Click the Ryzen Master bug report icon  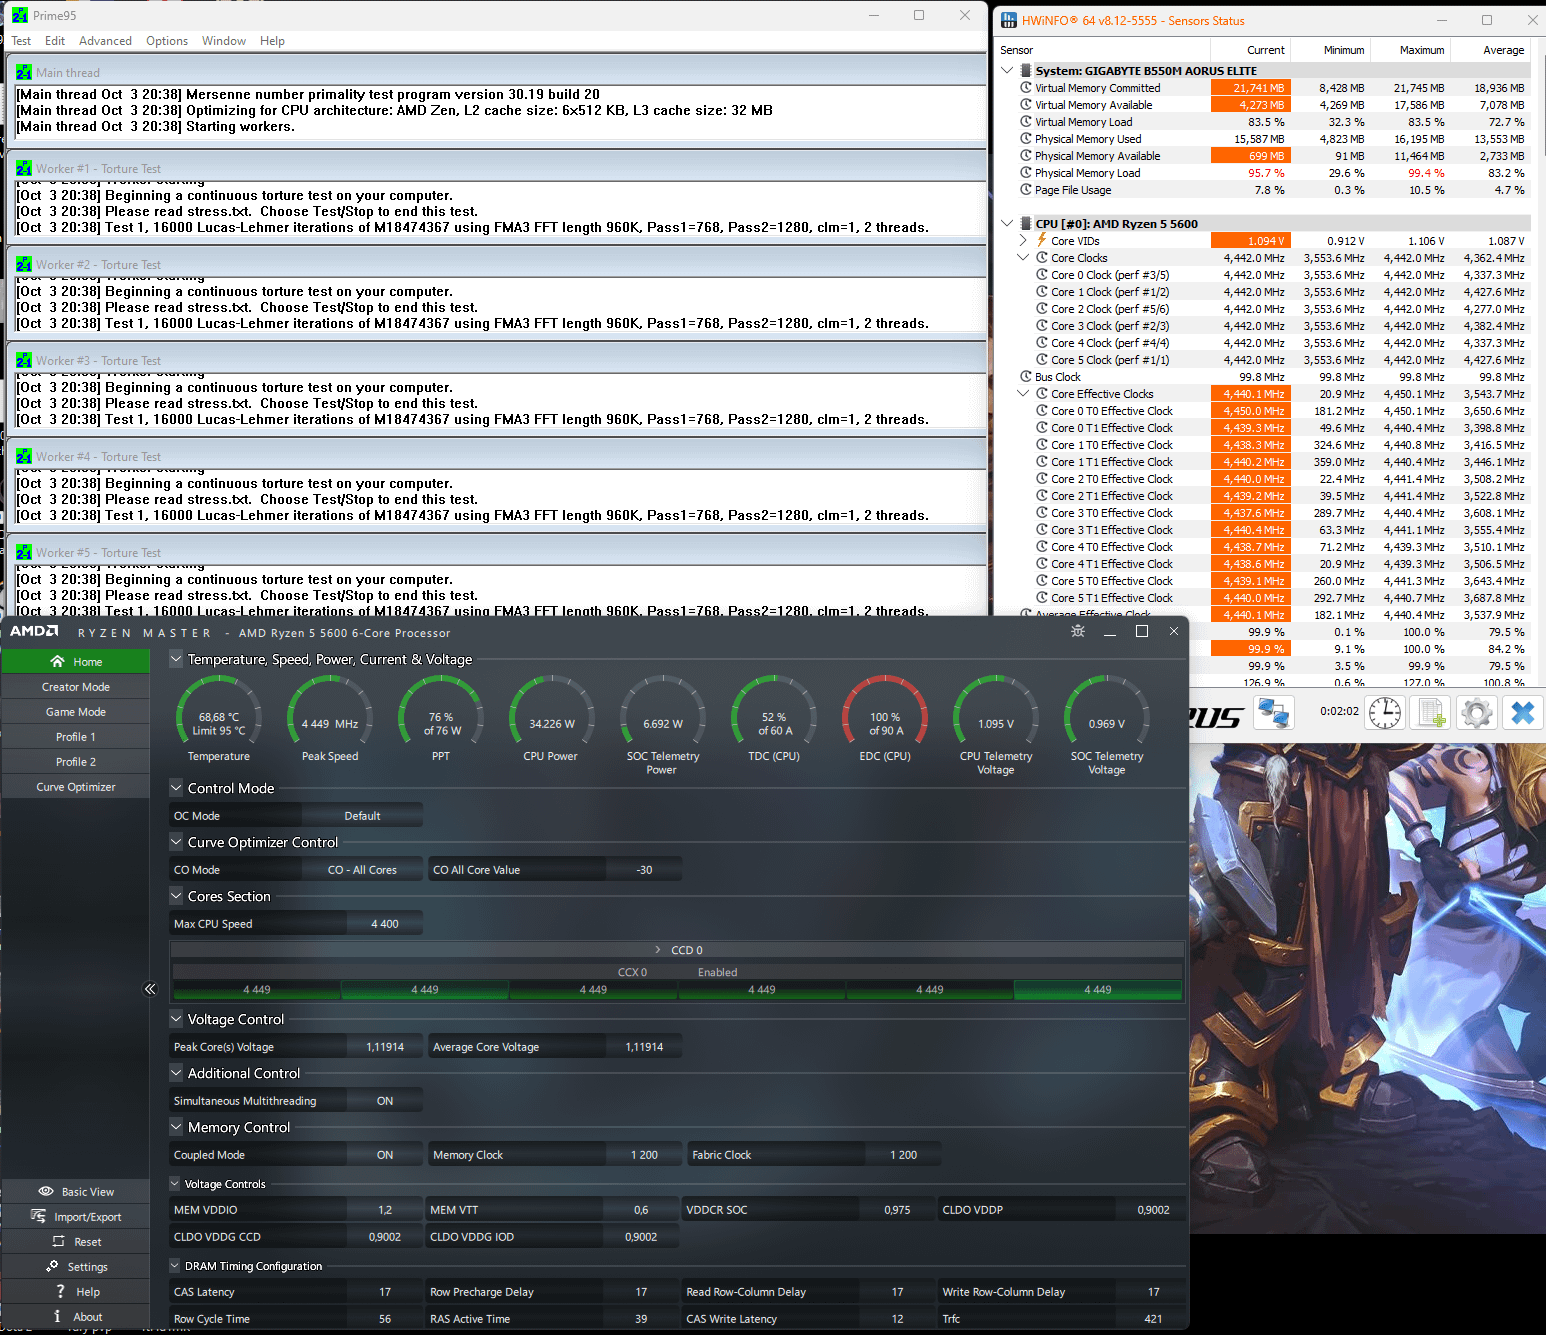click(x=1077, y=631)
